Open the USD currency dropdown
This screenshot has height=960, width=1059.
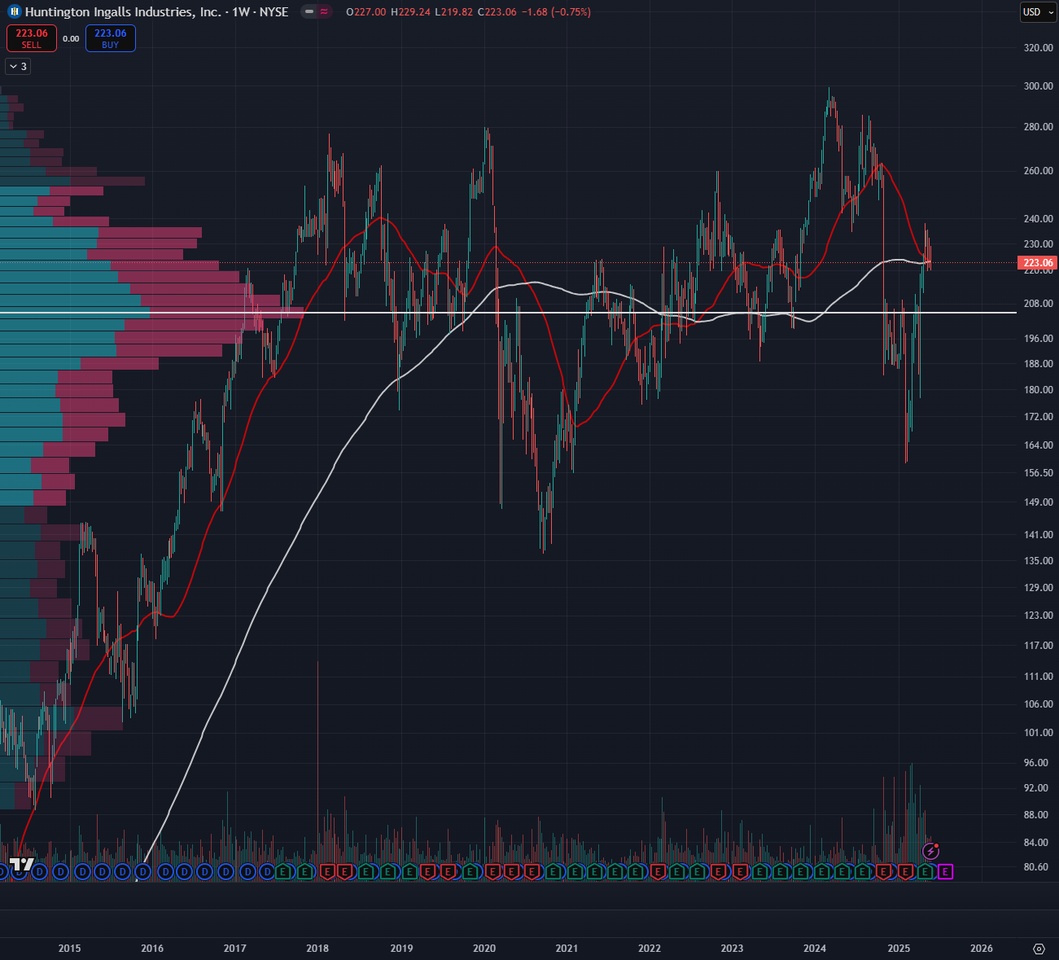point(1038,12)
